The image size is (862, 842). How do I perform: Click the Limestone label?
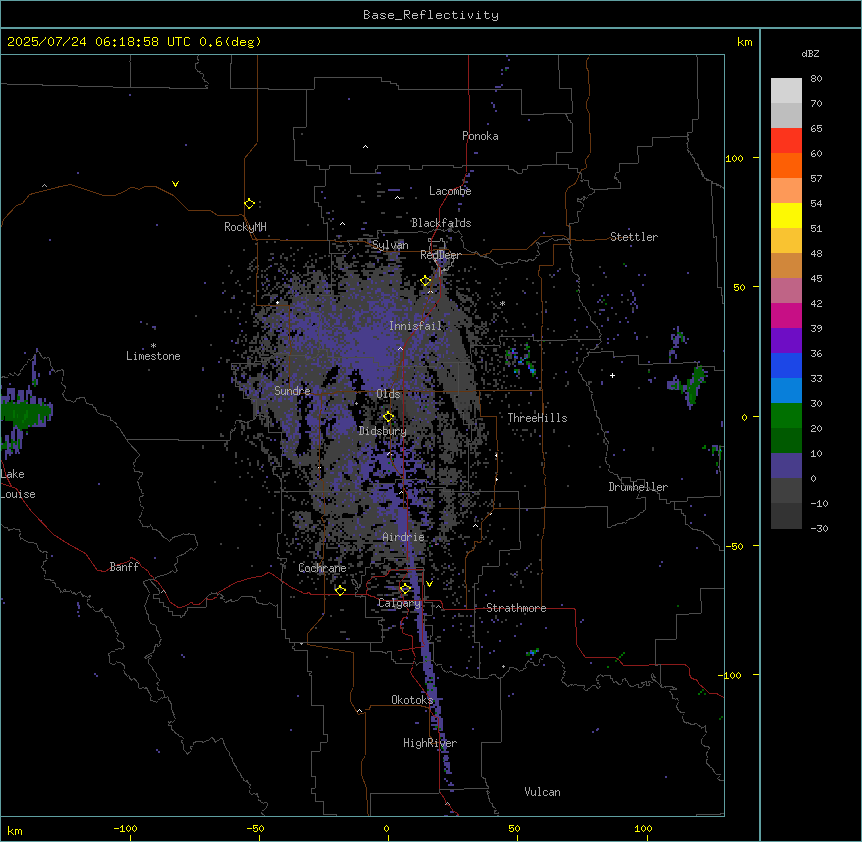tap(153, 356)
